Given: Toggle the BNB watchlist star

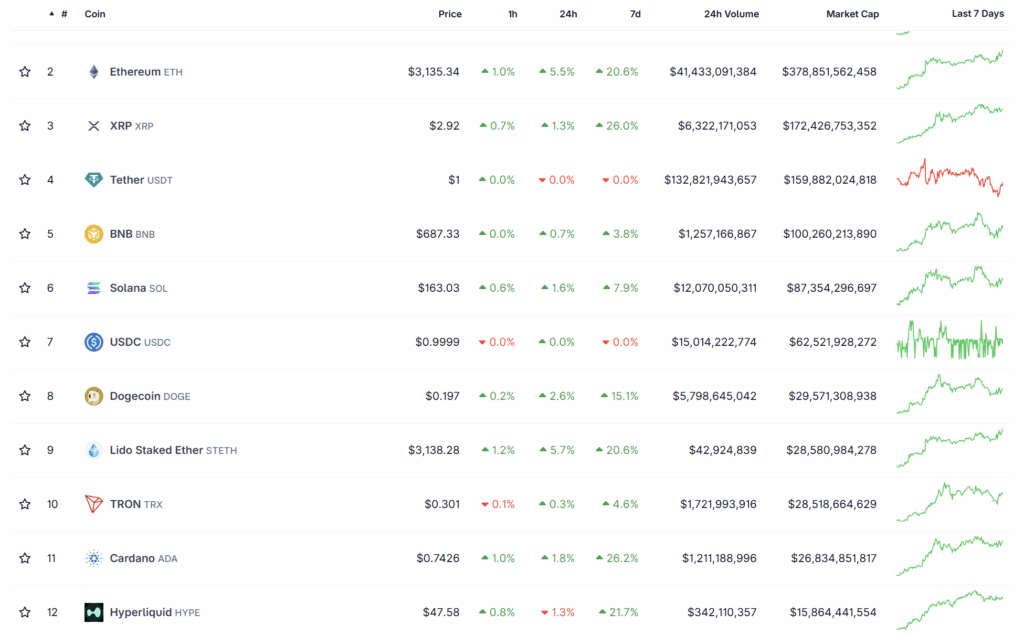Looking at the screenshot, I should click(x=25, y=234).
